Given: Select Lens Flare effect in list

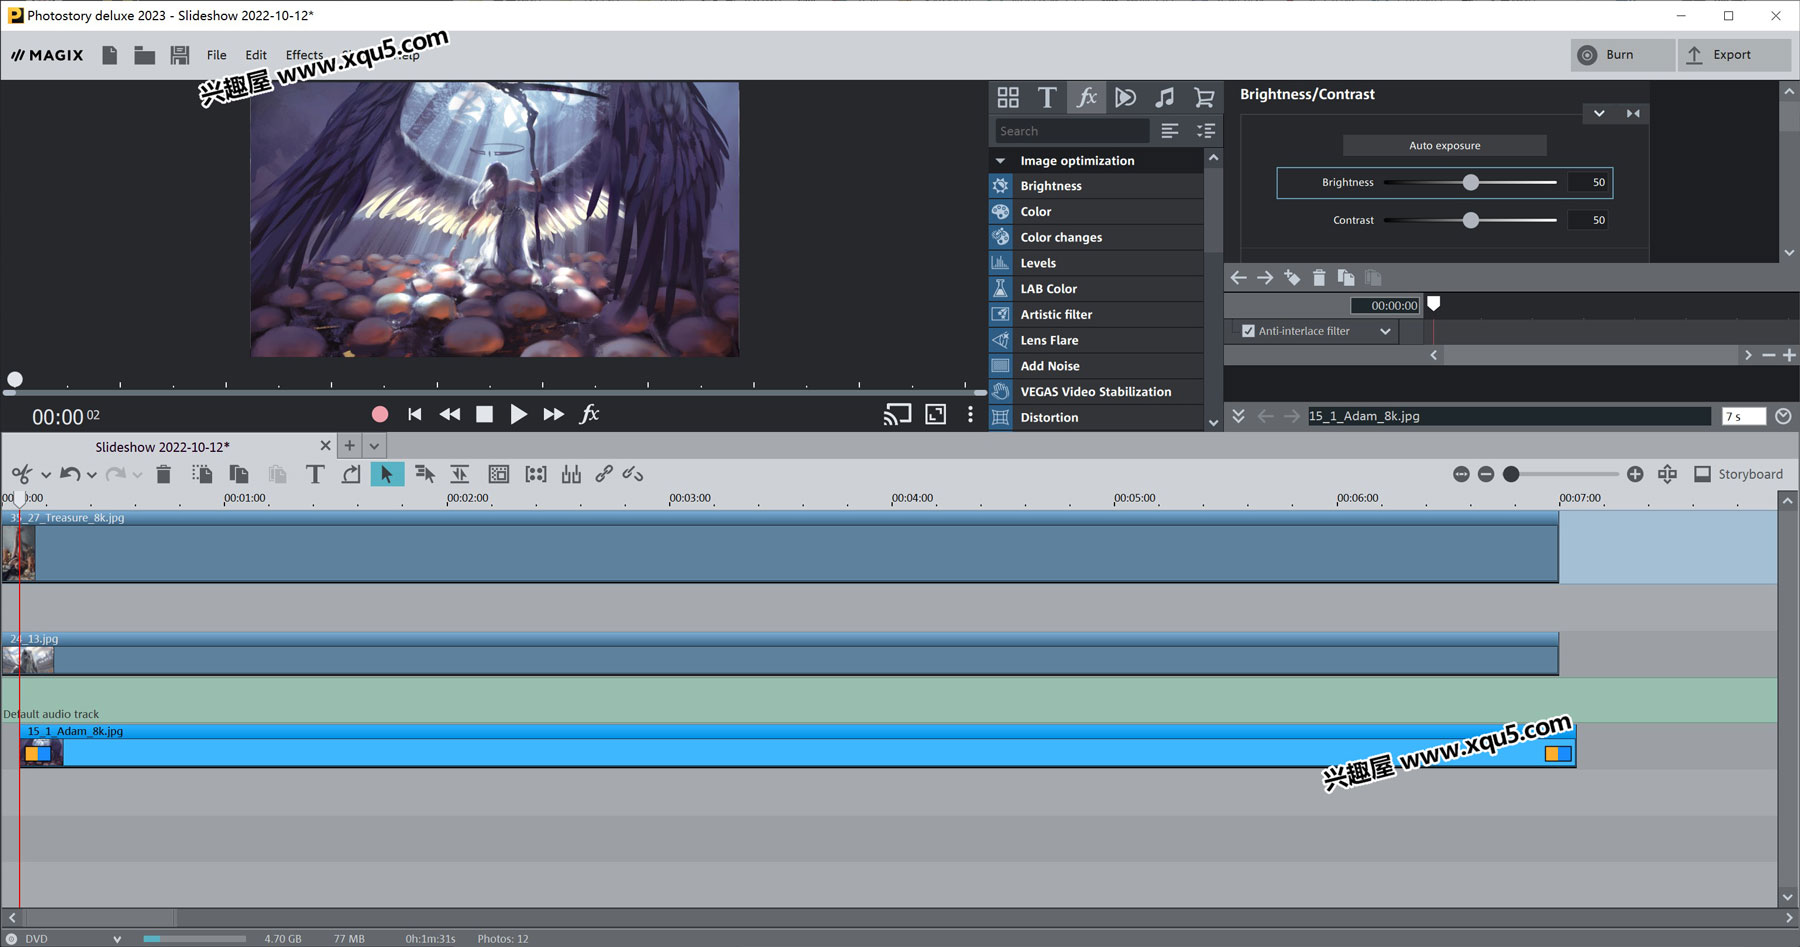Looking at the screenshot, I should click(x=1096, y=340).
